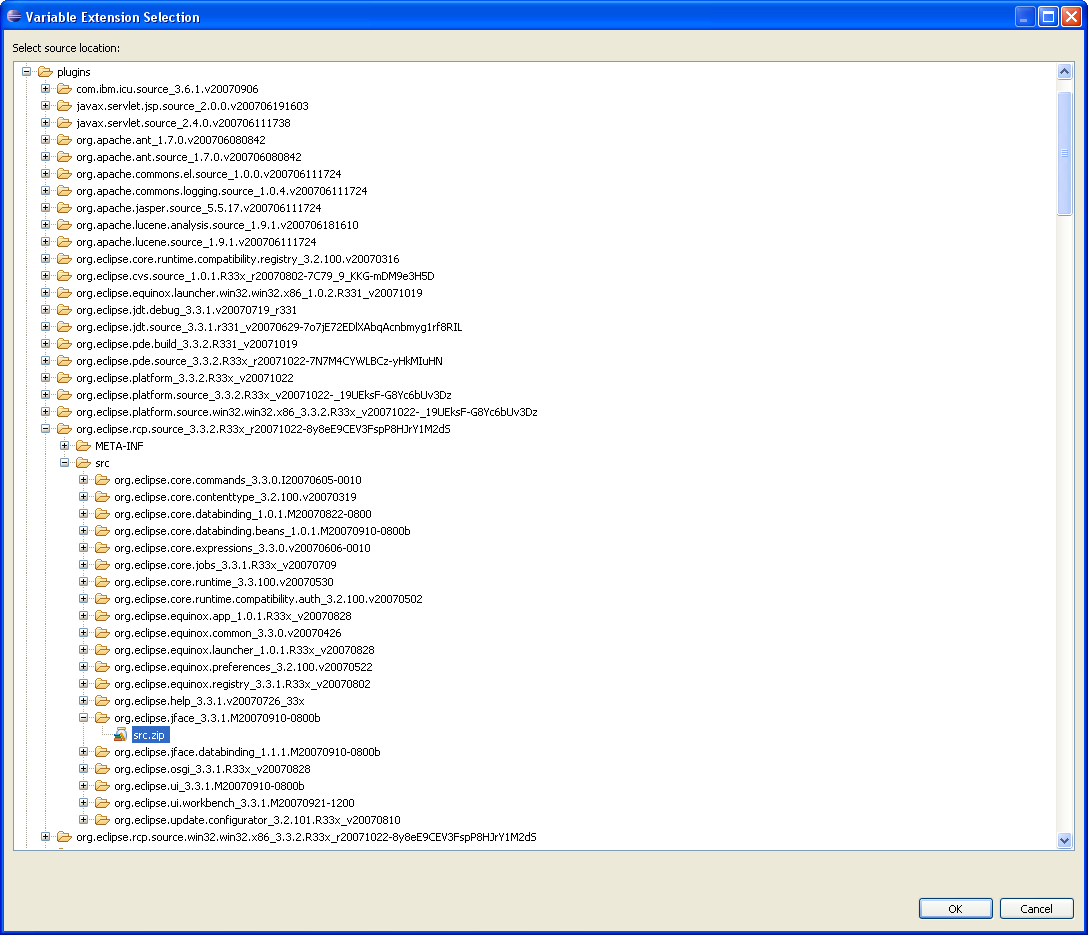Select org.eclipse.cvs.source_1.0.1 entry
This screenshot has width=1088, height=935.
[255, 276]
